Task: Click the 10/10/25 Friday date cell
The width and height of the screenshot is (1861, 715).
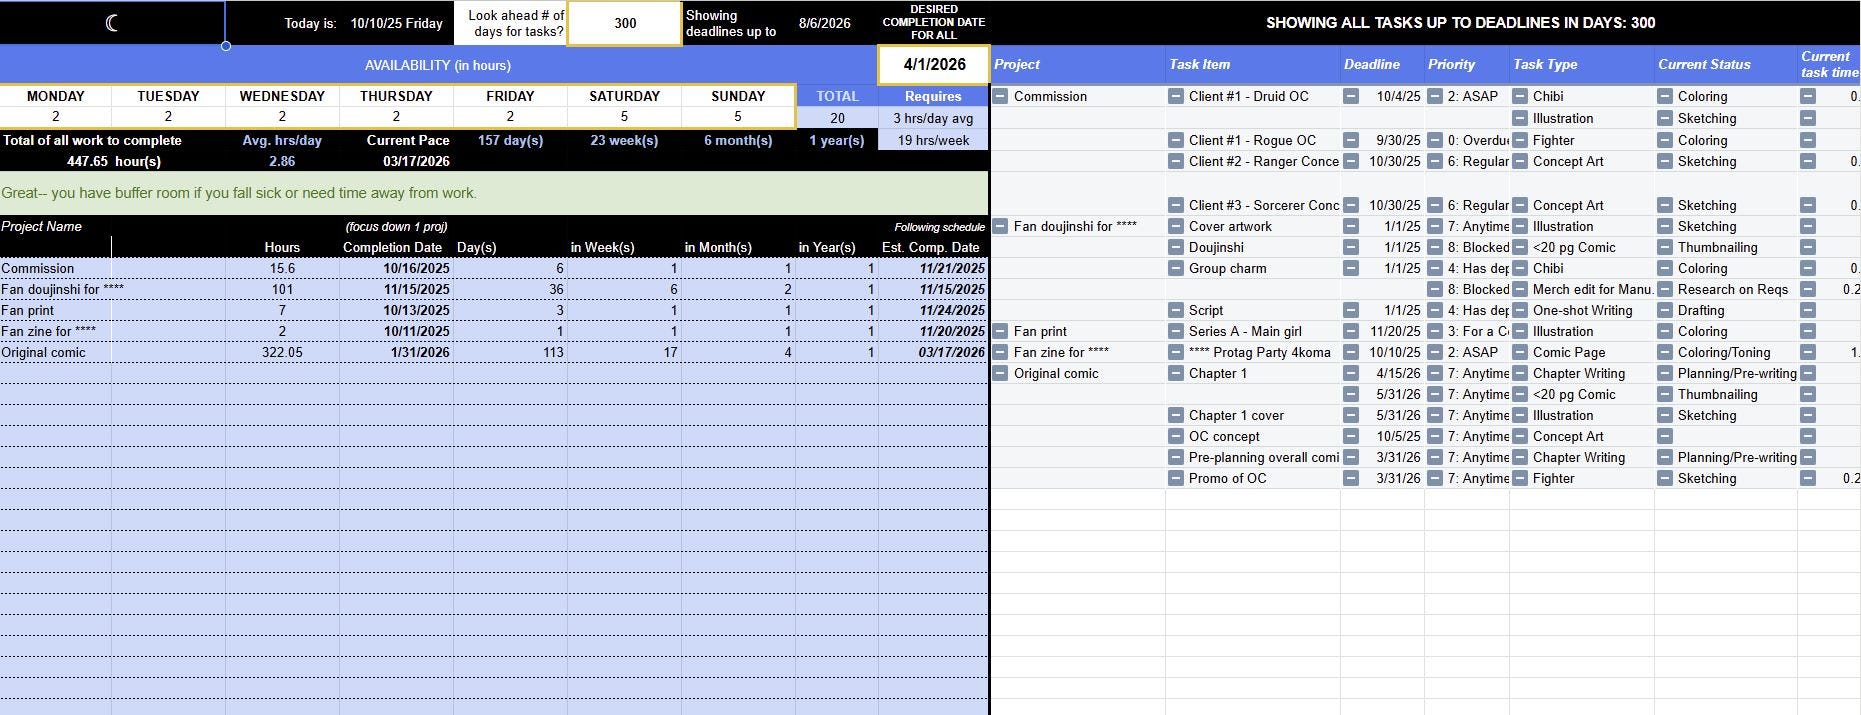Action: pyautogui.click(x=396, y=23)
